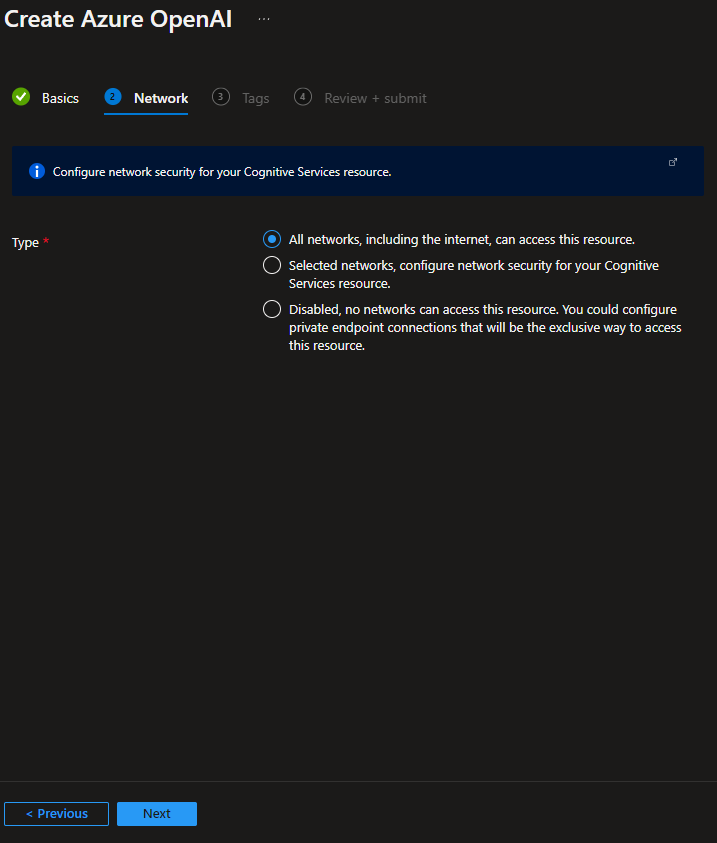Image resolution: width=717 pixels, height=843 pixels.
Task: Switch to the Network tab
Action: pyautogui.click(x=161, y=98)
